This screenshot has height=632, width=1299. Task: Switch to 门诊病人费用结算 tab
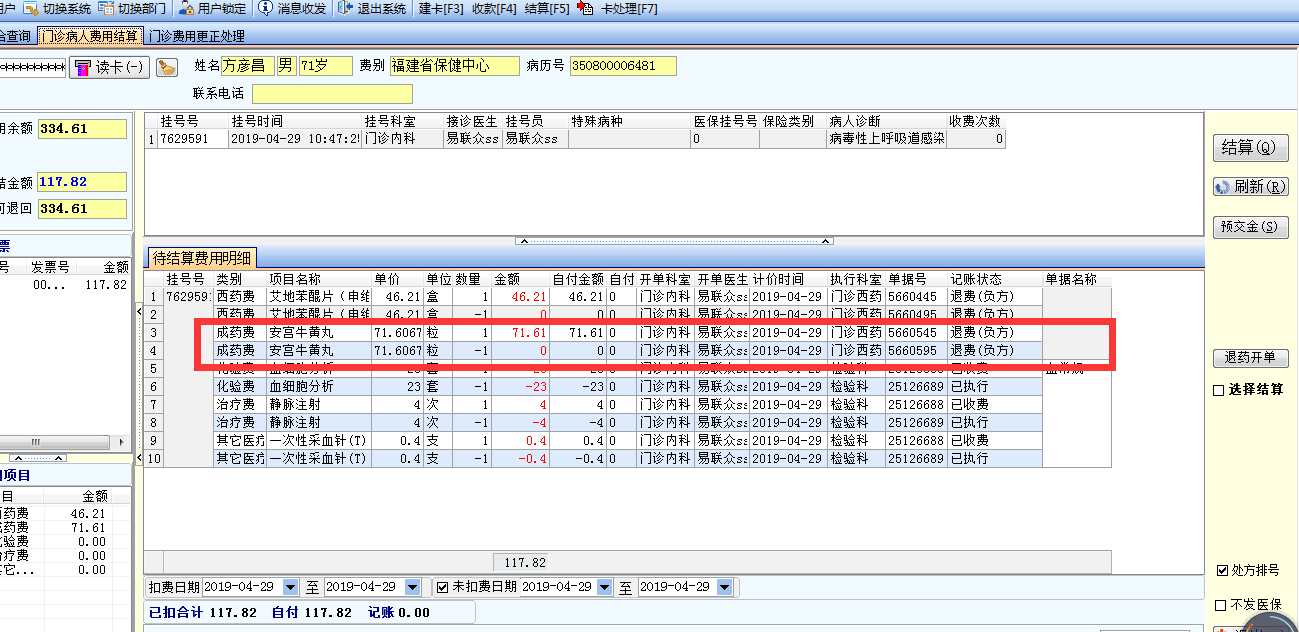(x=89, y=36)
